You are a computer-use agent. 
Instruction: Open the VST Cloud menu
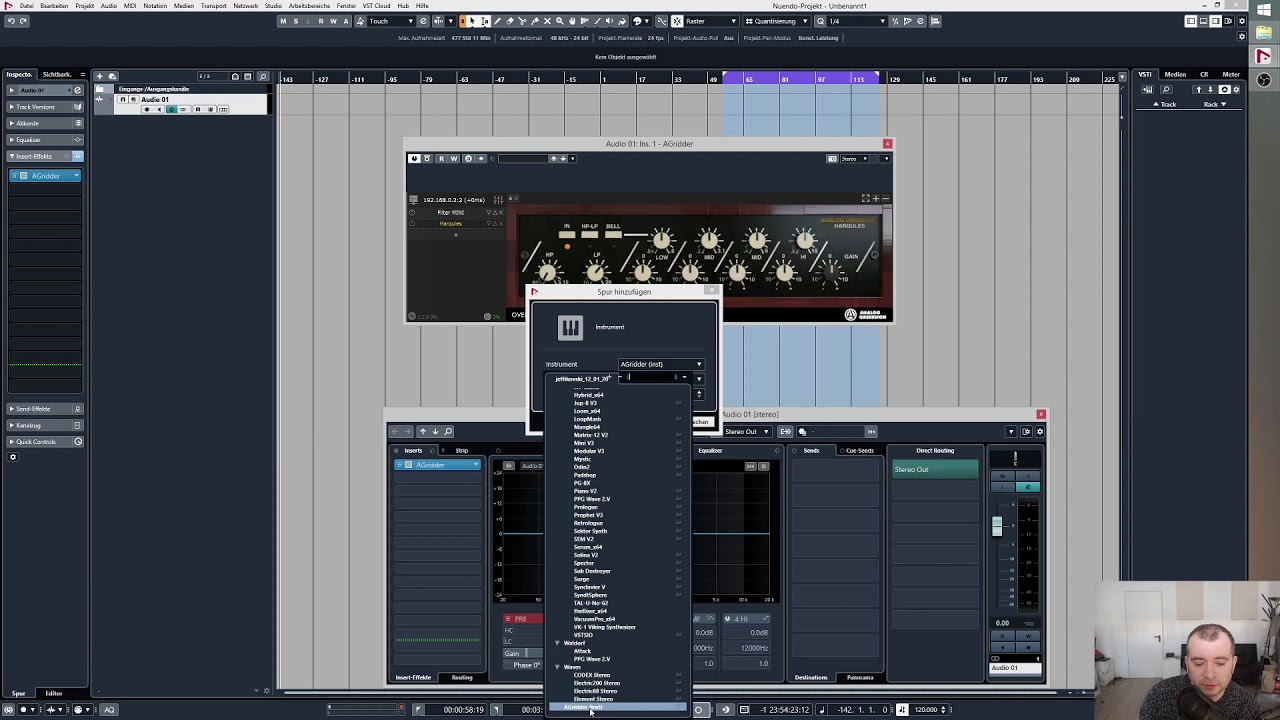coord(376,6)
